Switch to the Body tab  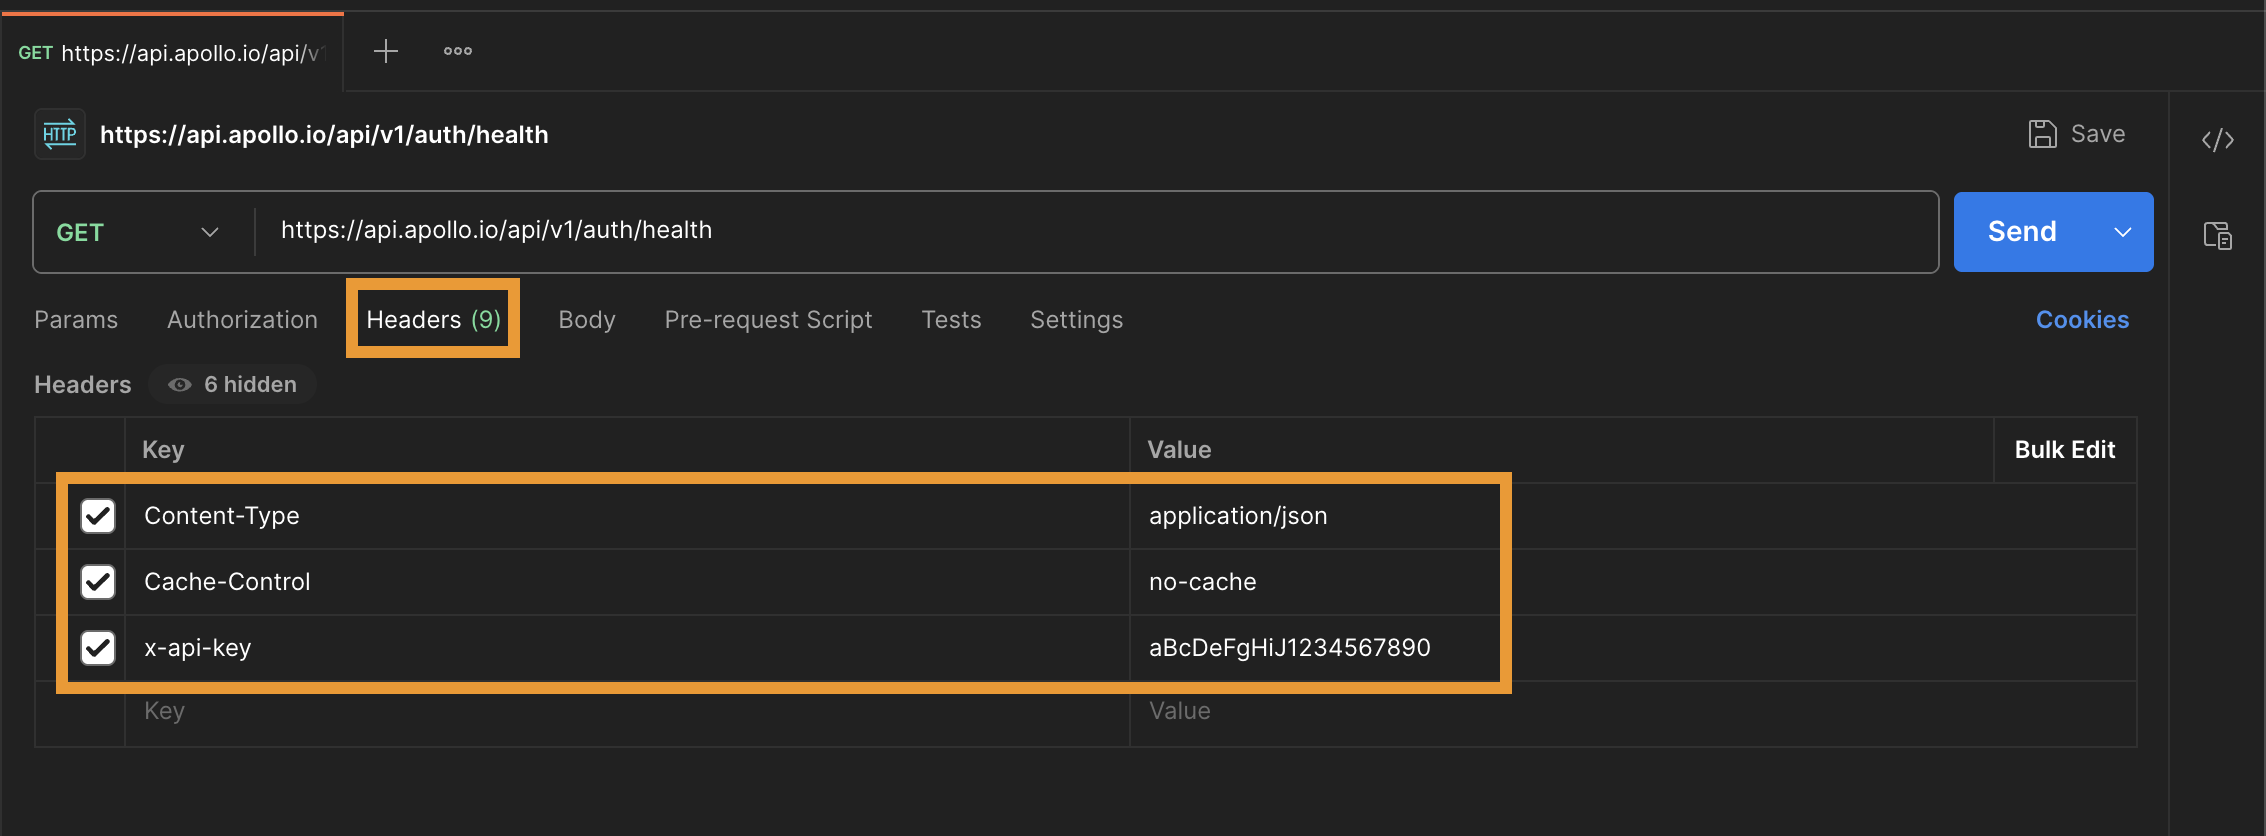point(587,320)
